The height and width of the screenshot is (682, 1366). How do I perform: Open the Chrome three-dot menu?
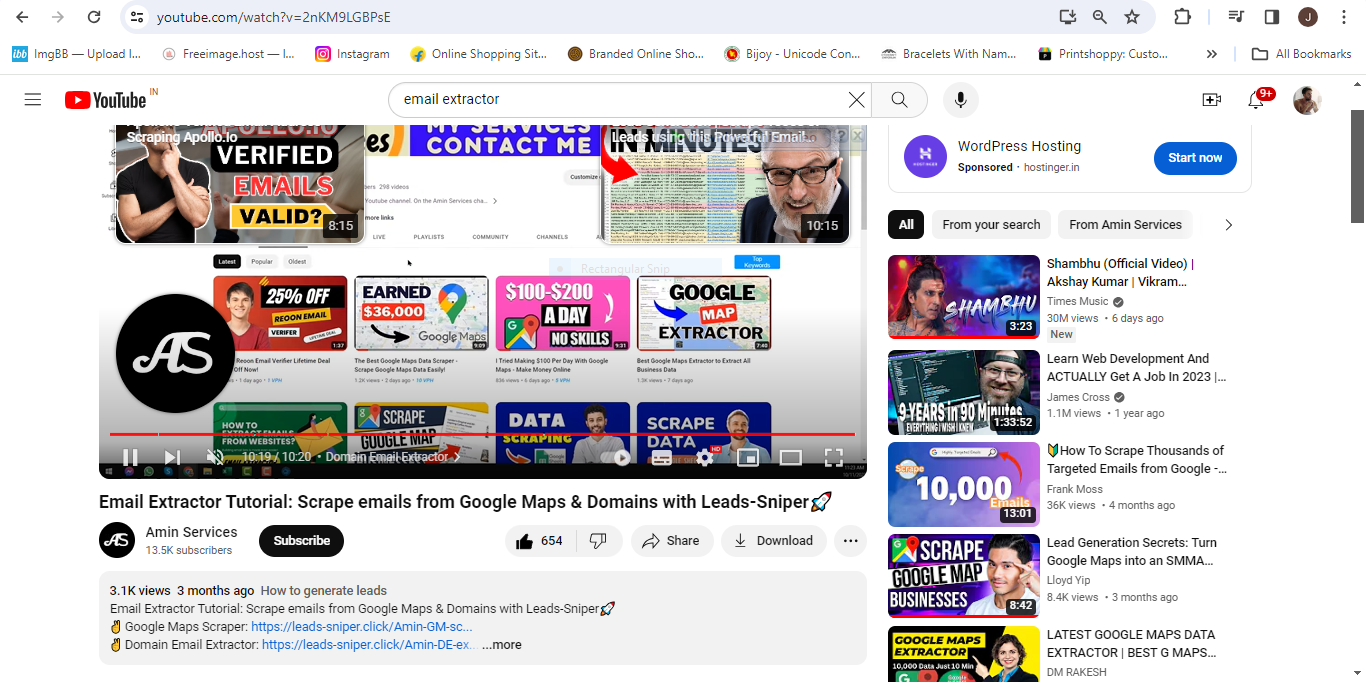pyautogui.click(x=1344, y=17)
